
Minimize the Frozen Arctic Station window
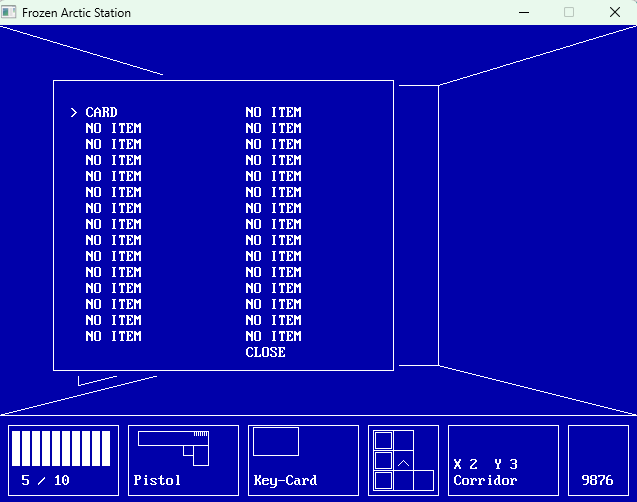(x=524, y=12)
